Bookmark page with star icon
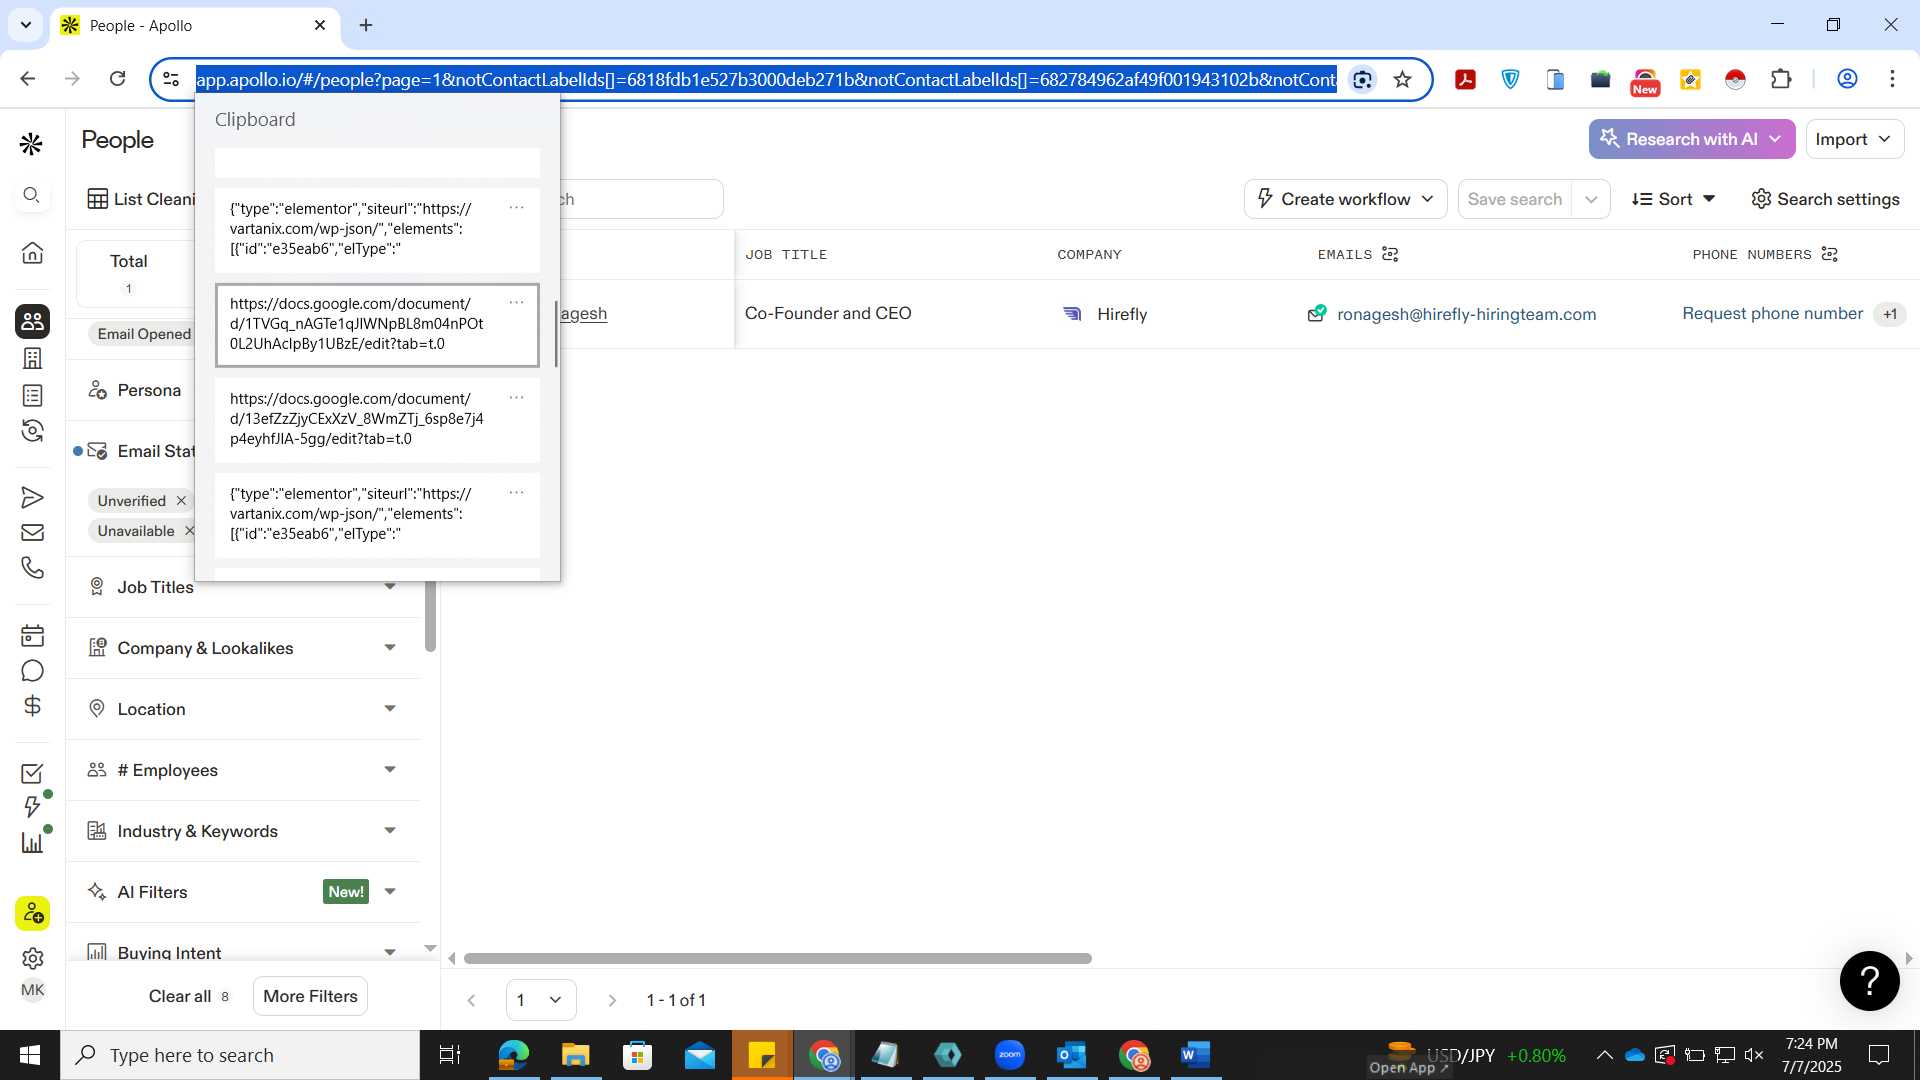 1402,79
